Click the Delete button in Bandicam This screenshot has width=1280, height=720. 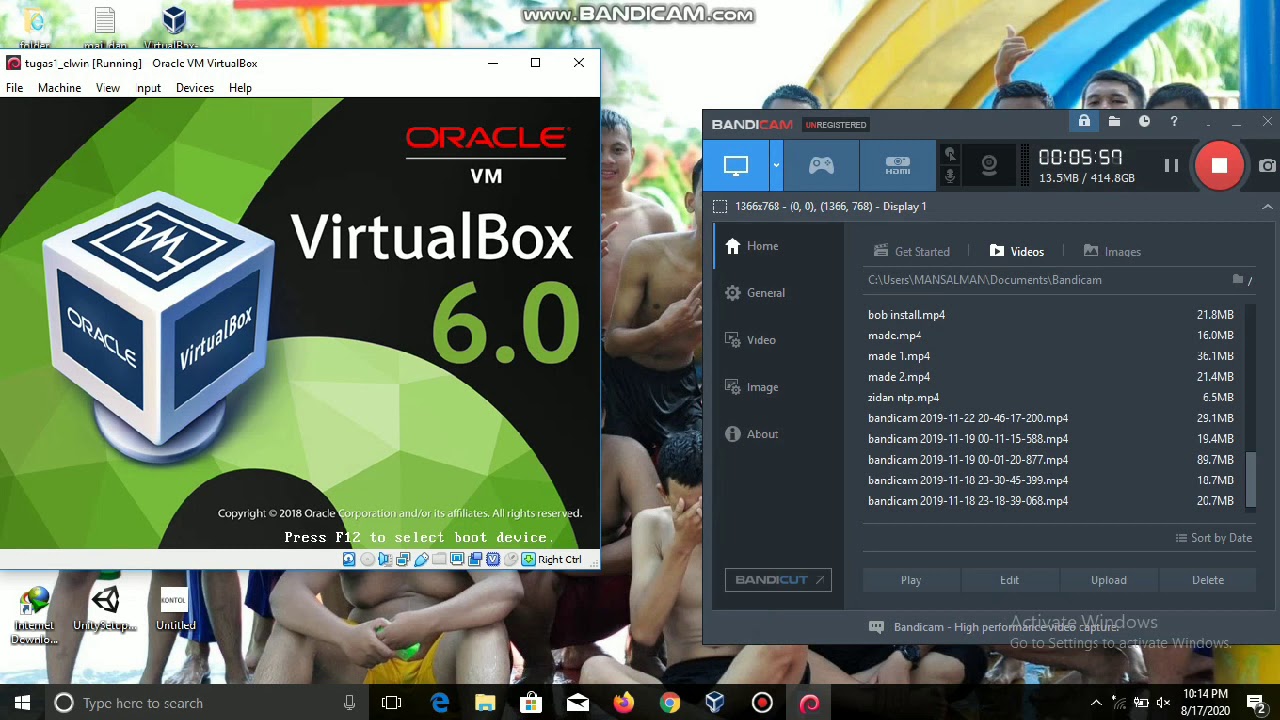coord(1207,580)
